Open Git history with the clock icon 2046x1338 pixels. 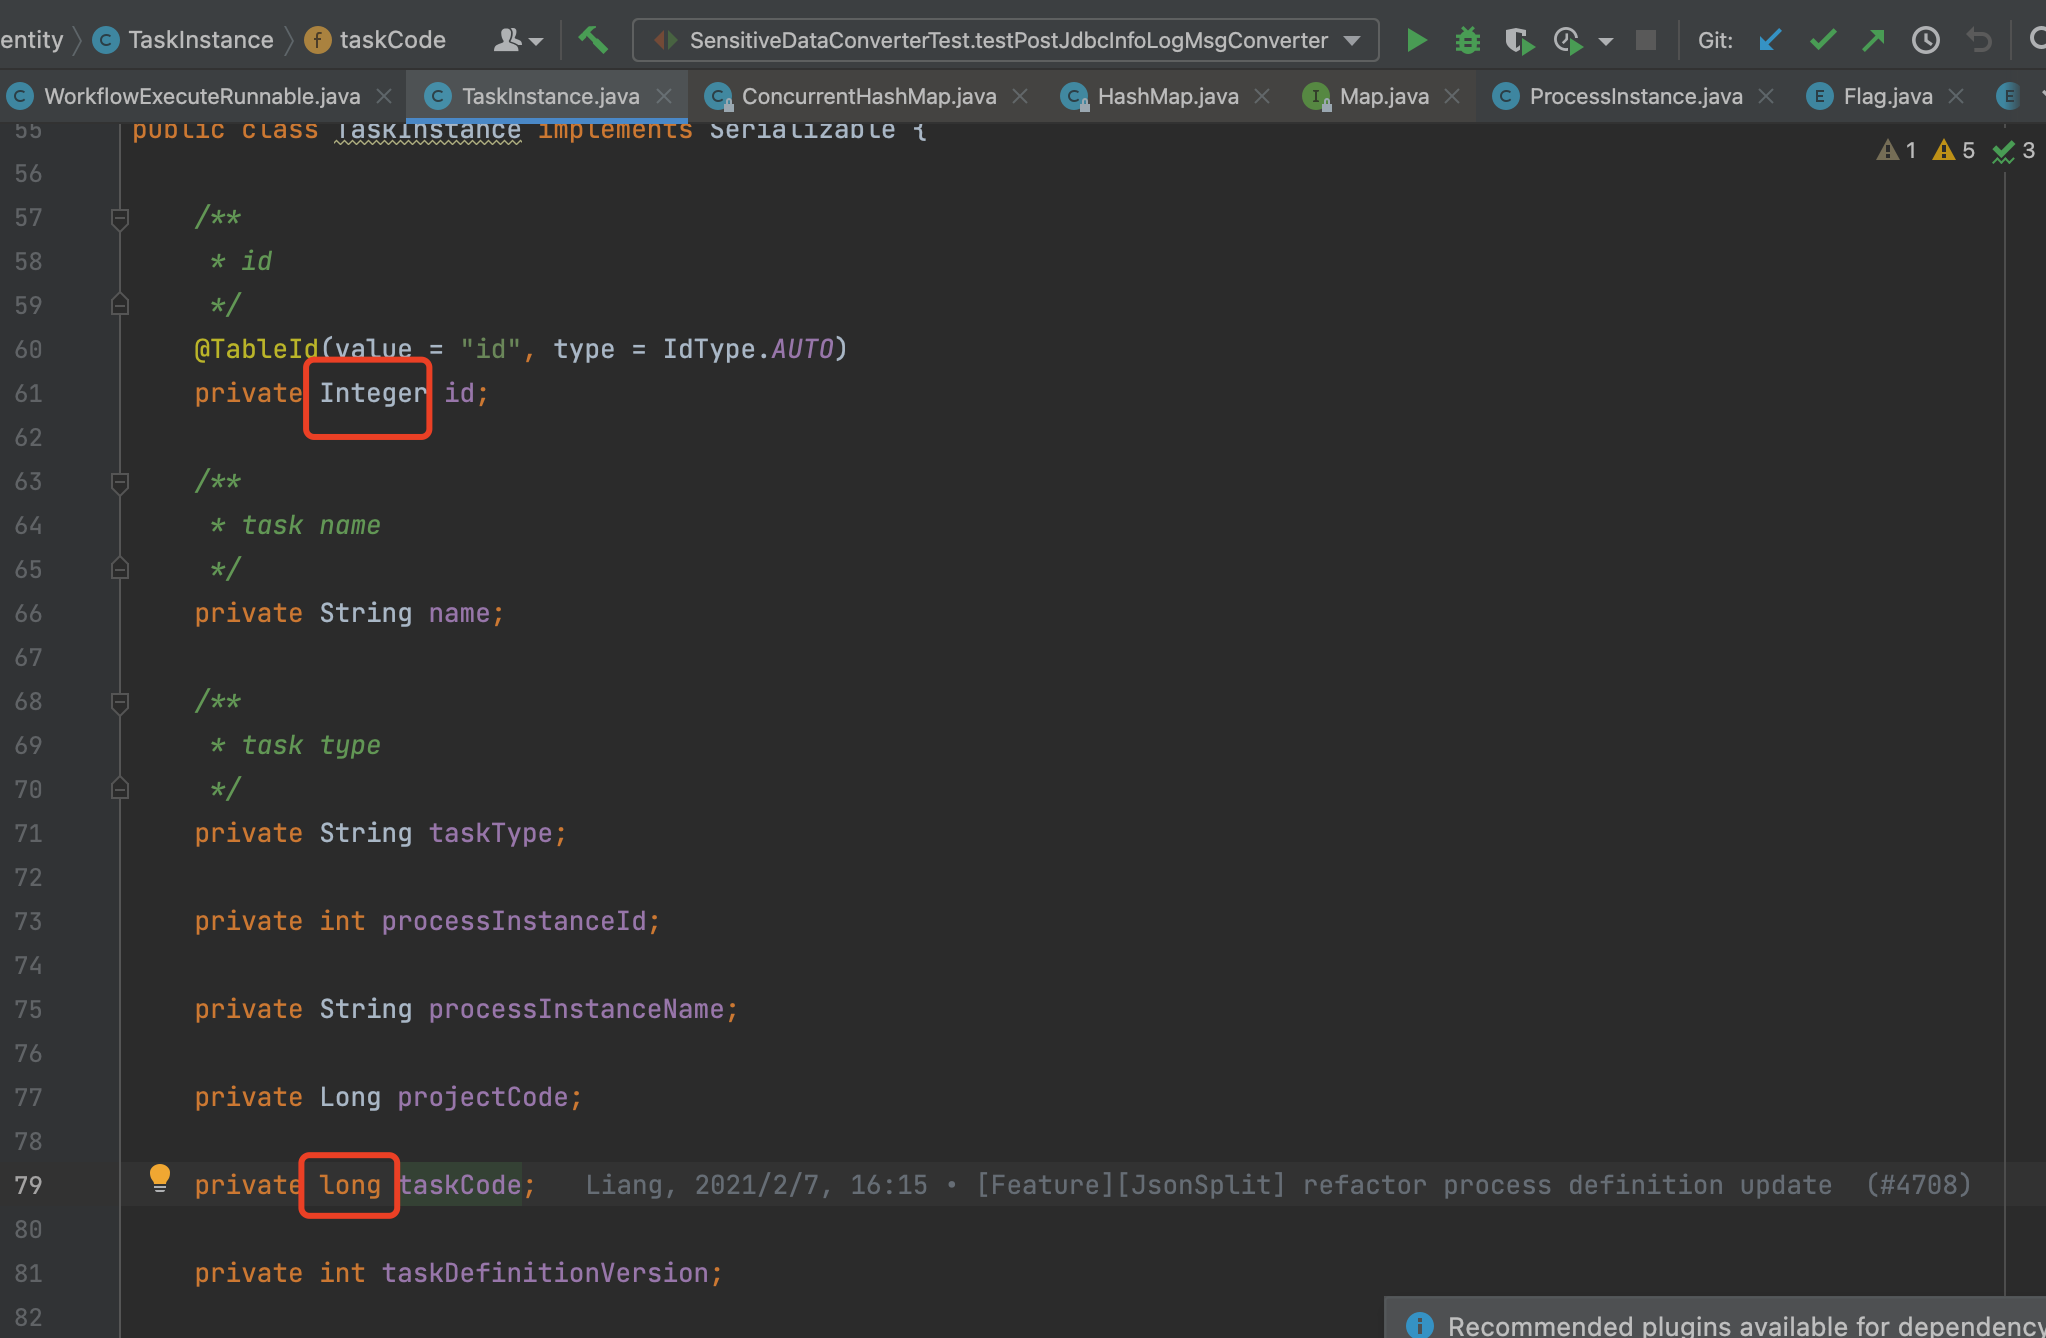tap(1925, 40)
